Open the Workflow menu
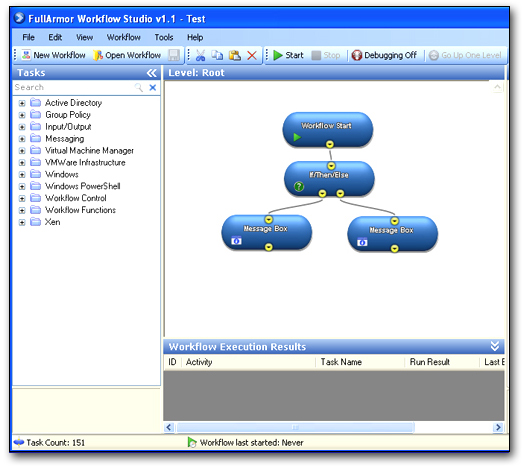 click(x=123, y=37)
